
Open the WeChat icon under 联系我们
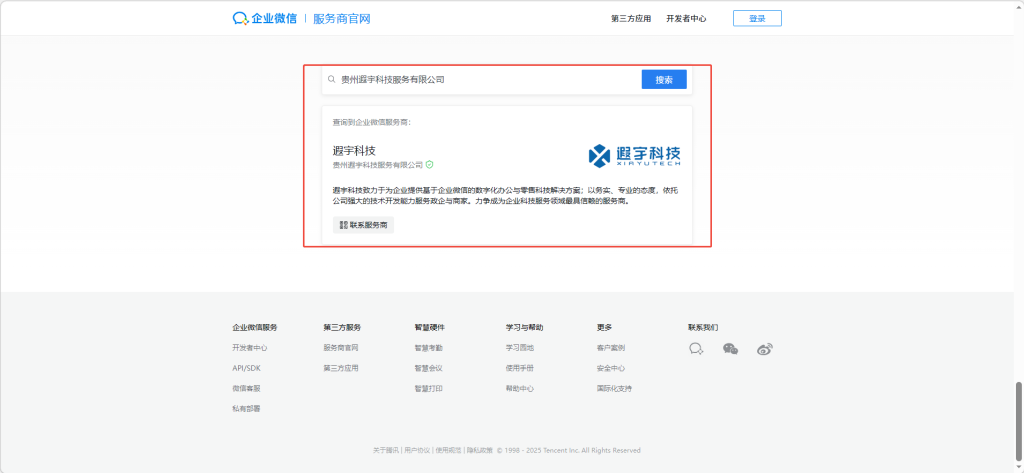click(x=730, y=349)
